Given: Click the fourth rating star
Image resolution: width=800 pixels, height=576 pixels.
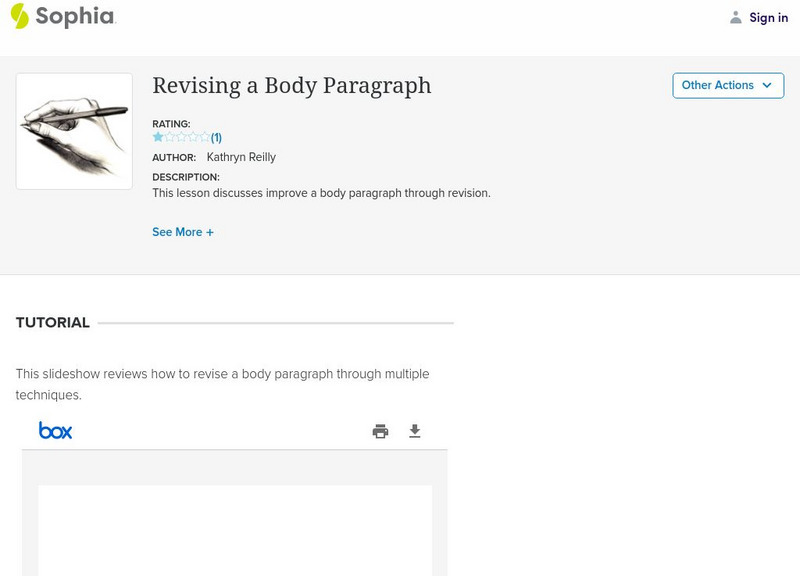Looking at the screenshot, I should (193, 137).
